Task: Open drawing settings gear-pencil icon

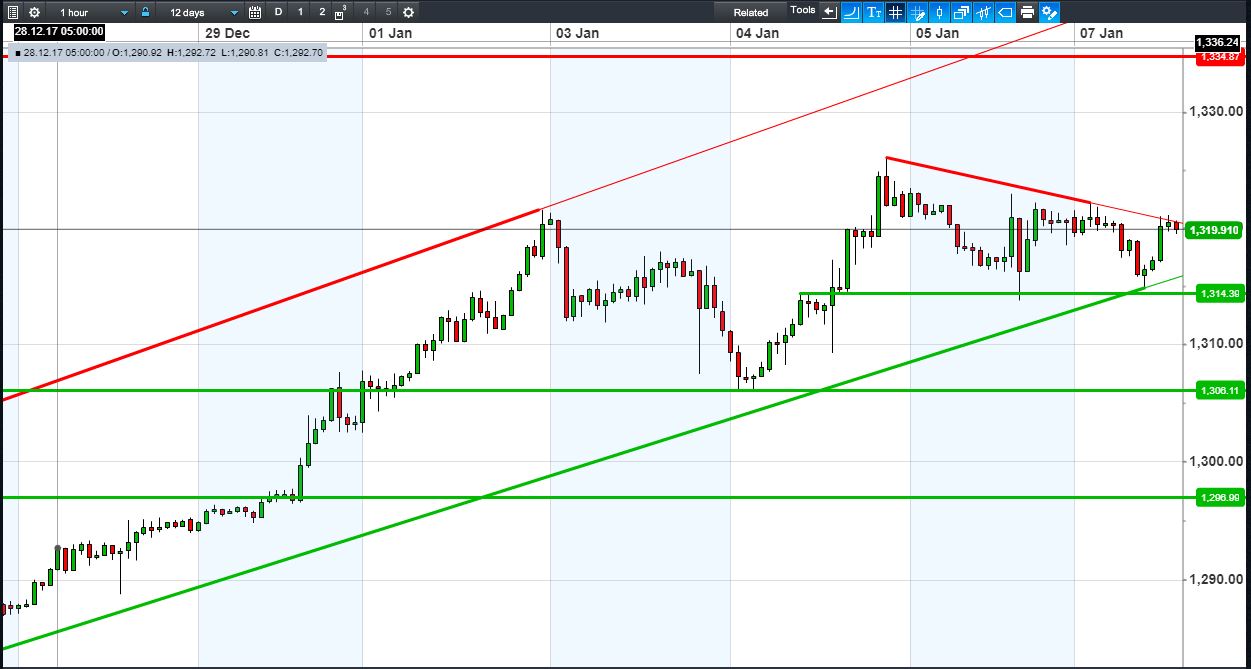Action: [x=1049, y=12]
